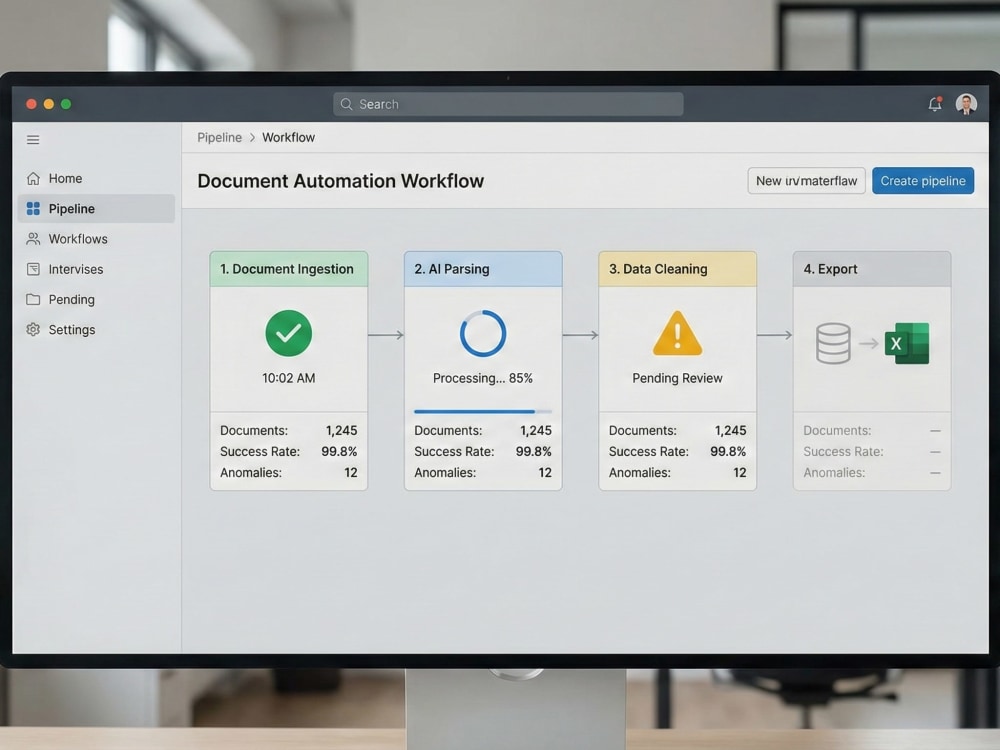Click the green checkmark status icon

[x=289, y=334]
